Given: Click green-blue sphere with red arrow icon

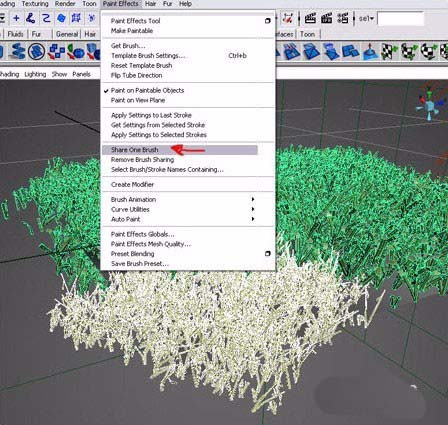Looking at the screenshot, I should pos(76,52).
